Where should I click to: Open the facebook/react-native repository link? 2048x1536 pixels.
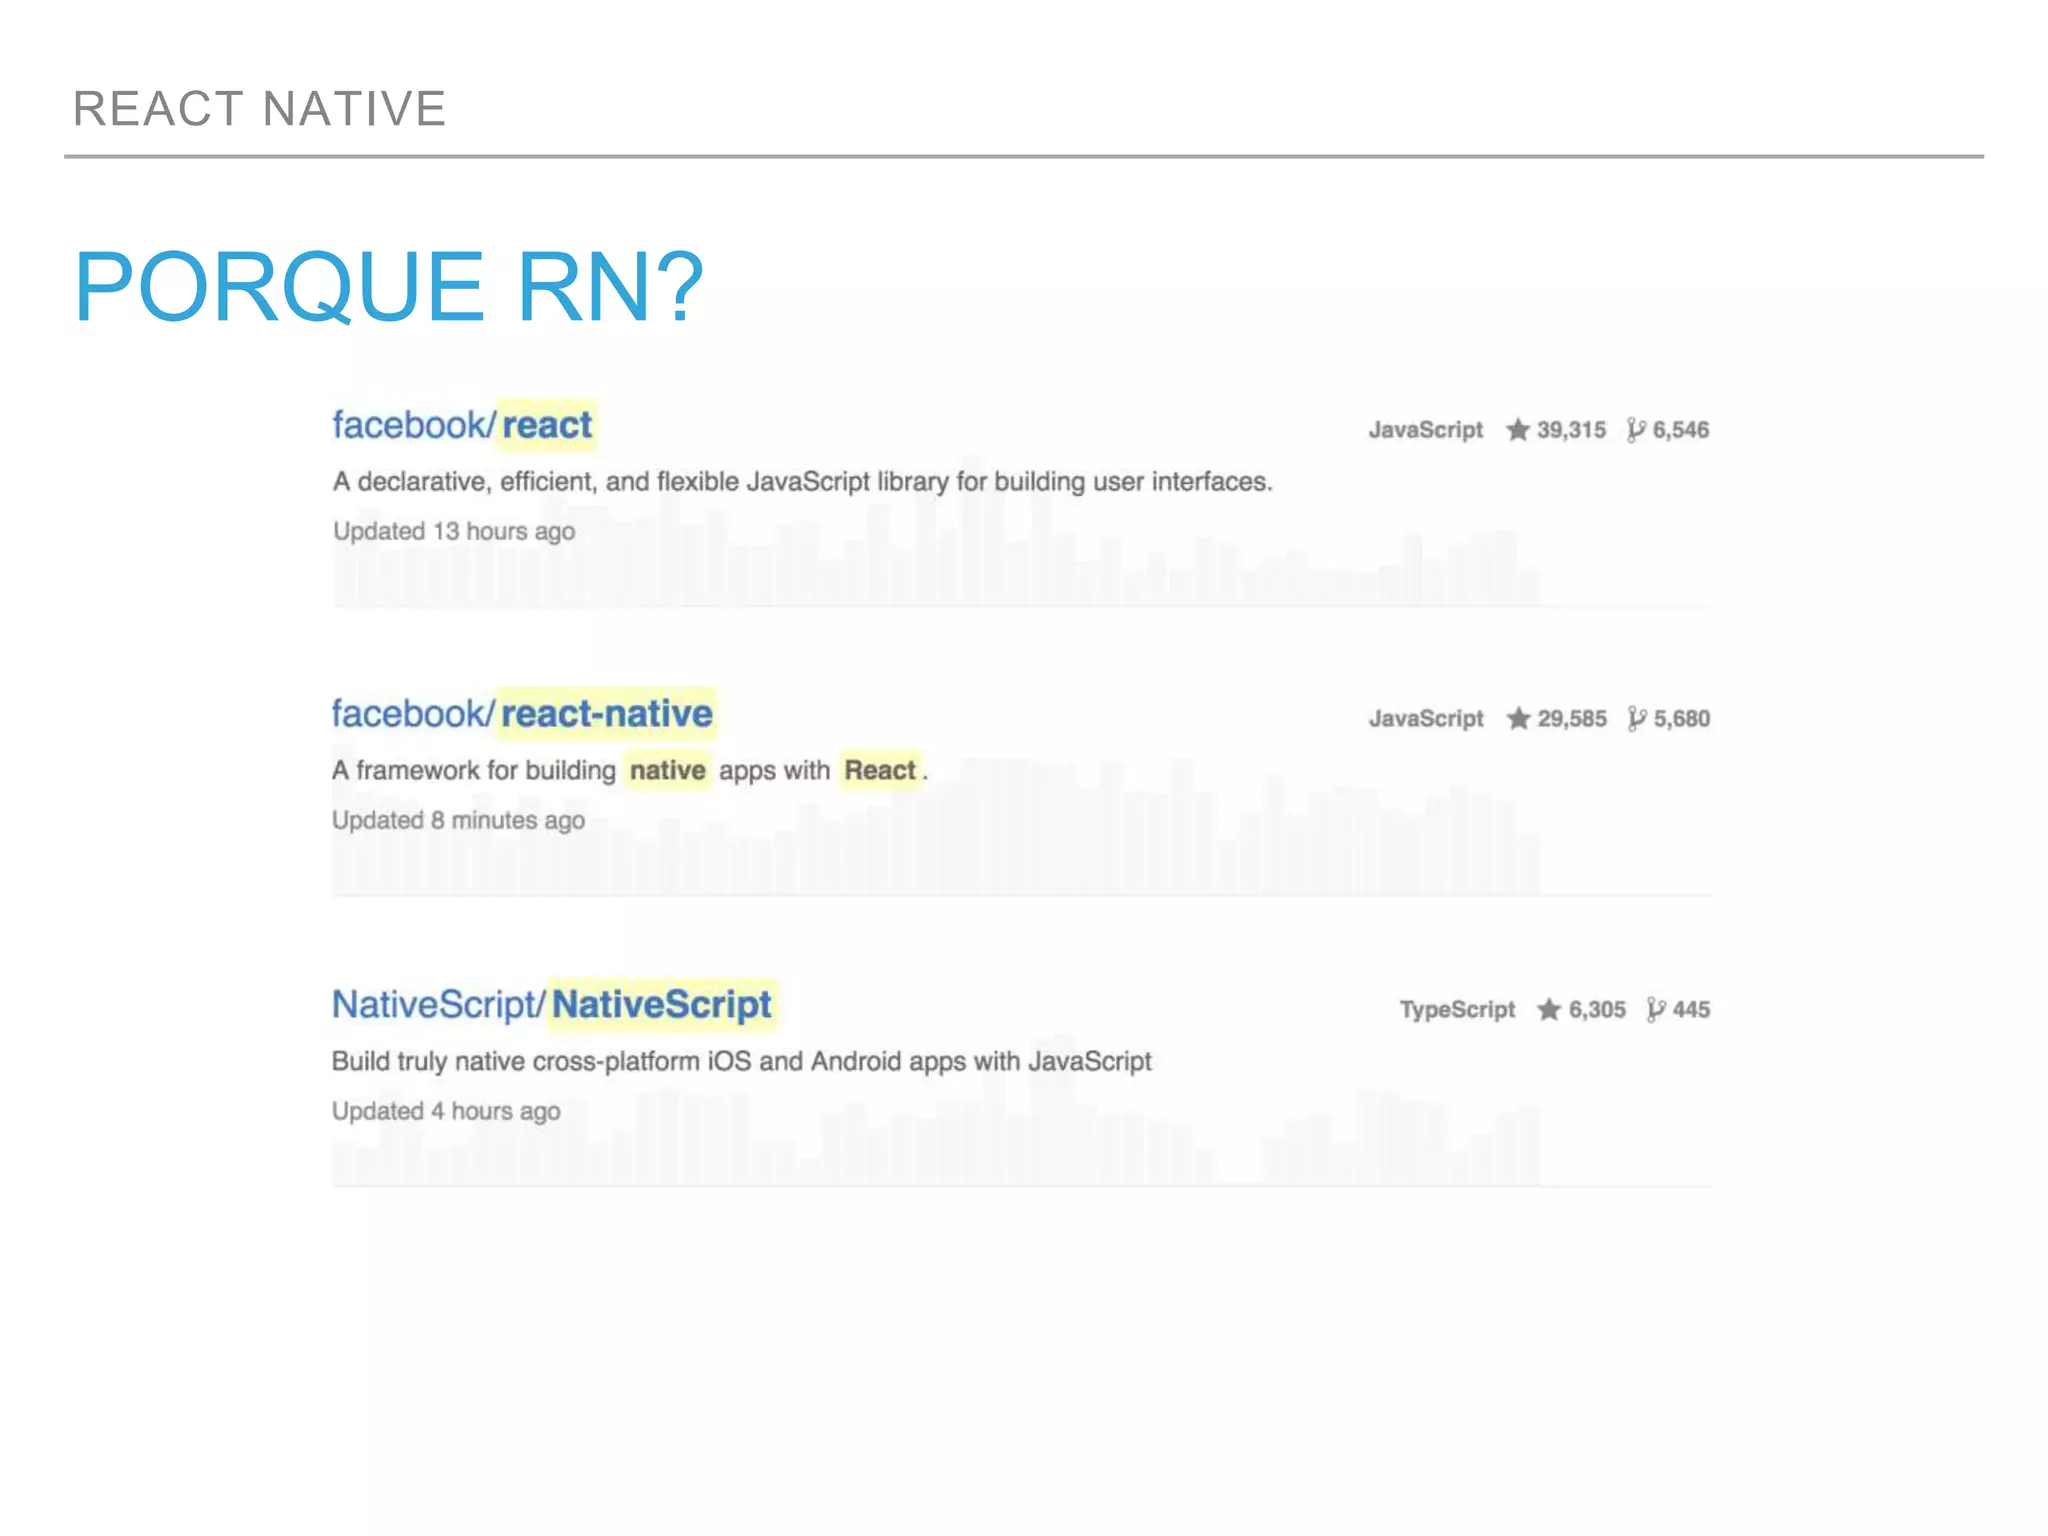522,714
